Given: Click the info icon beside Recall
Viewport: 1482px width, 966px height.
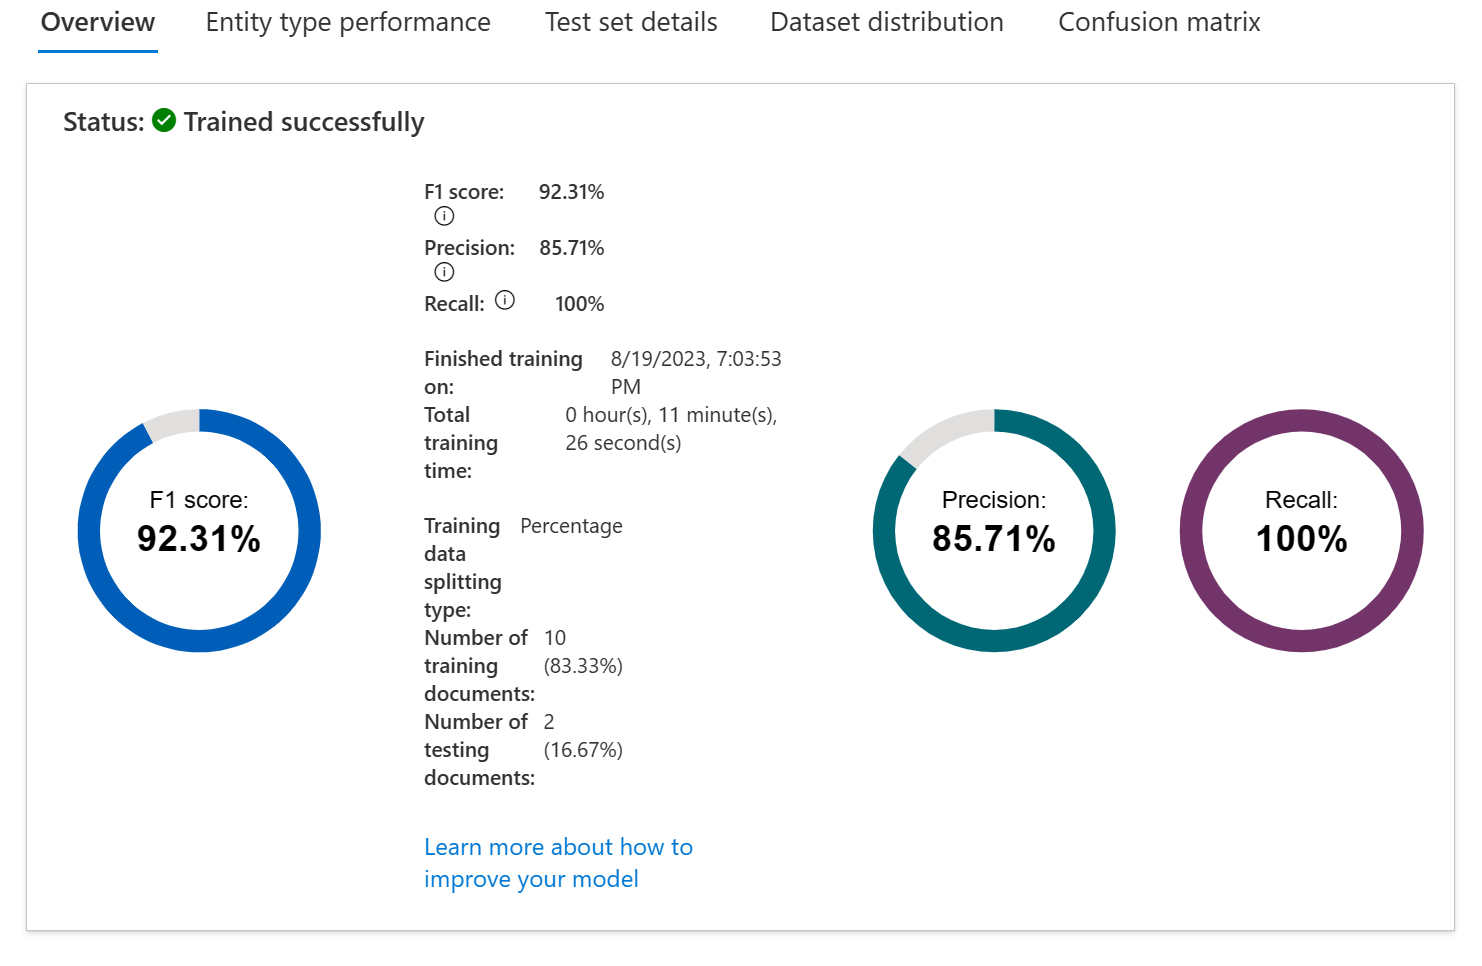Looking at the screenshot, I should click(505, 300).
